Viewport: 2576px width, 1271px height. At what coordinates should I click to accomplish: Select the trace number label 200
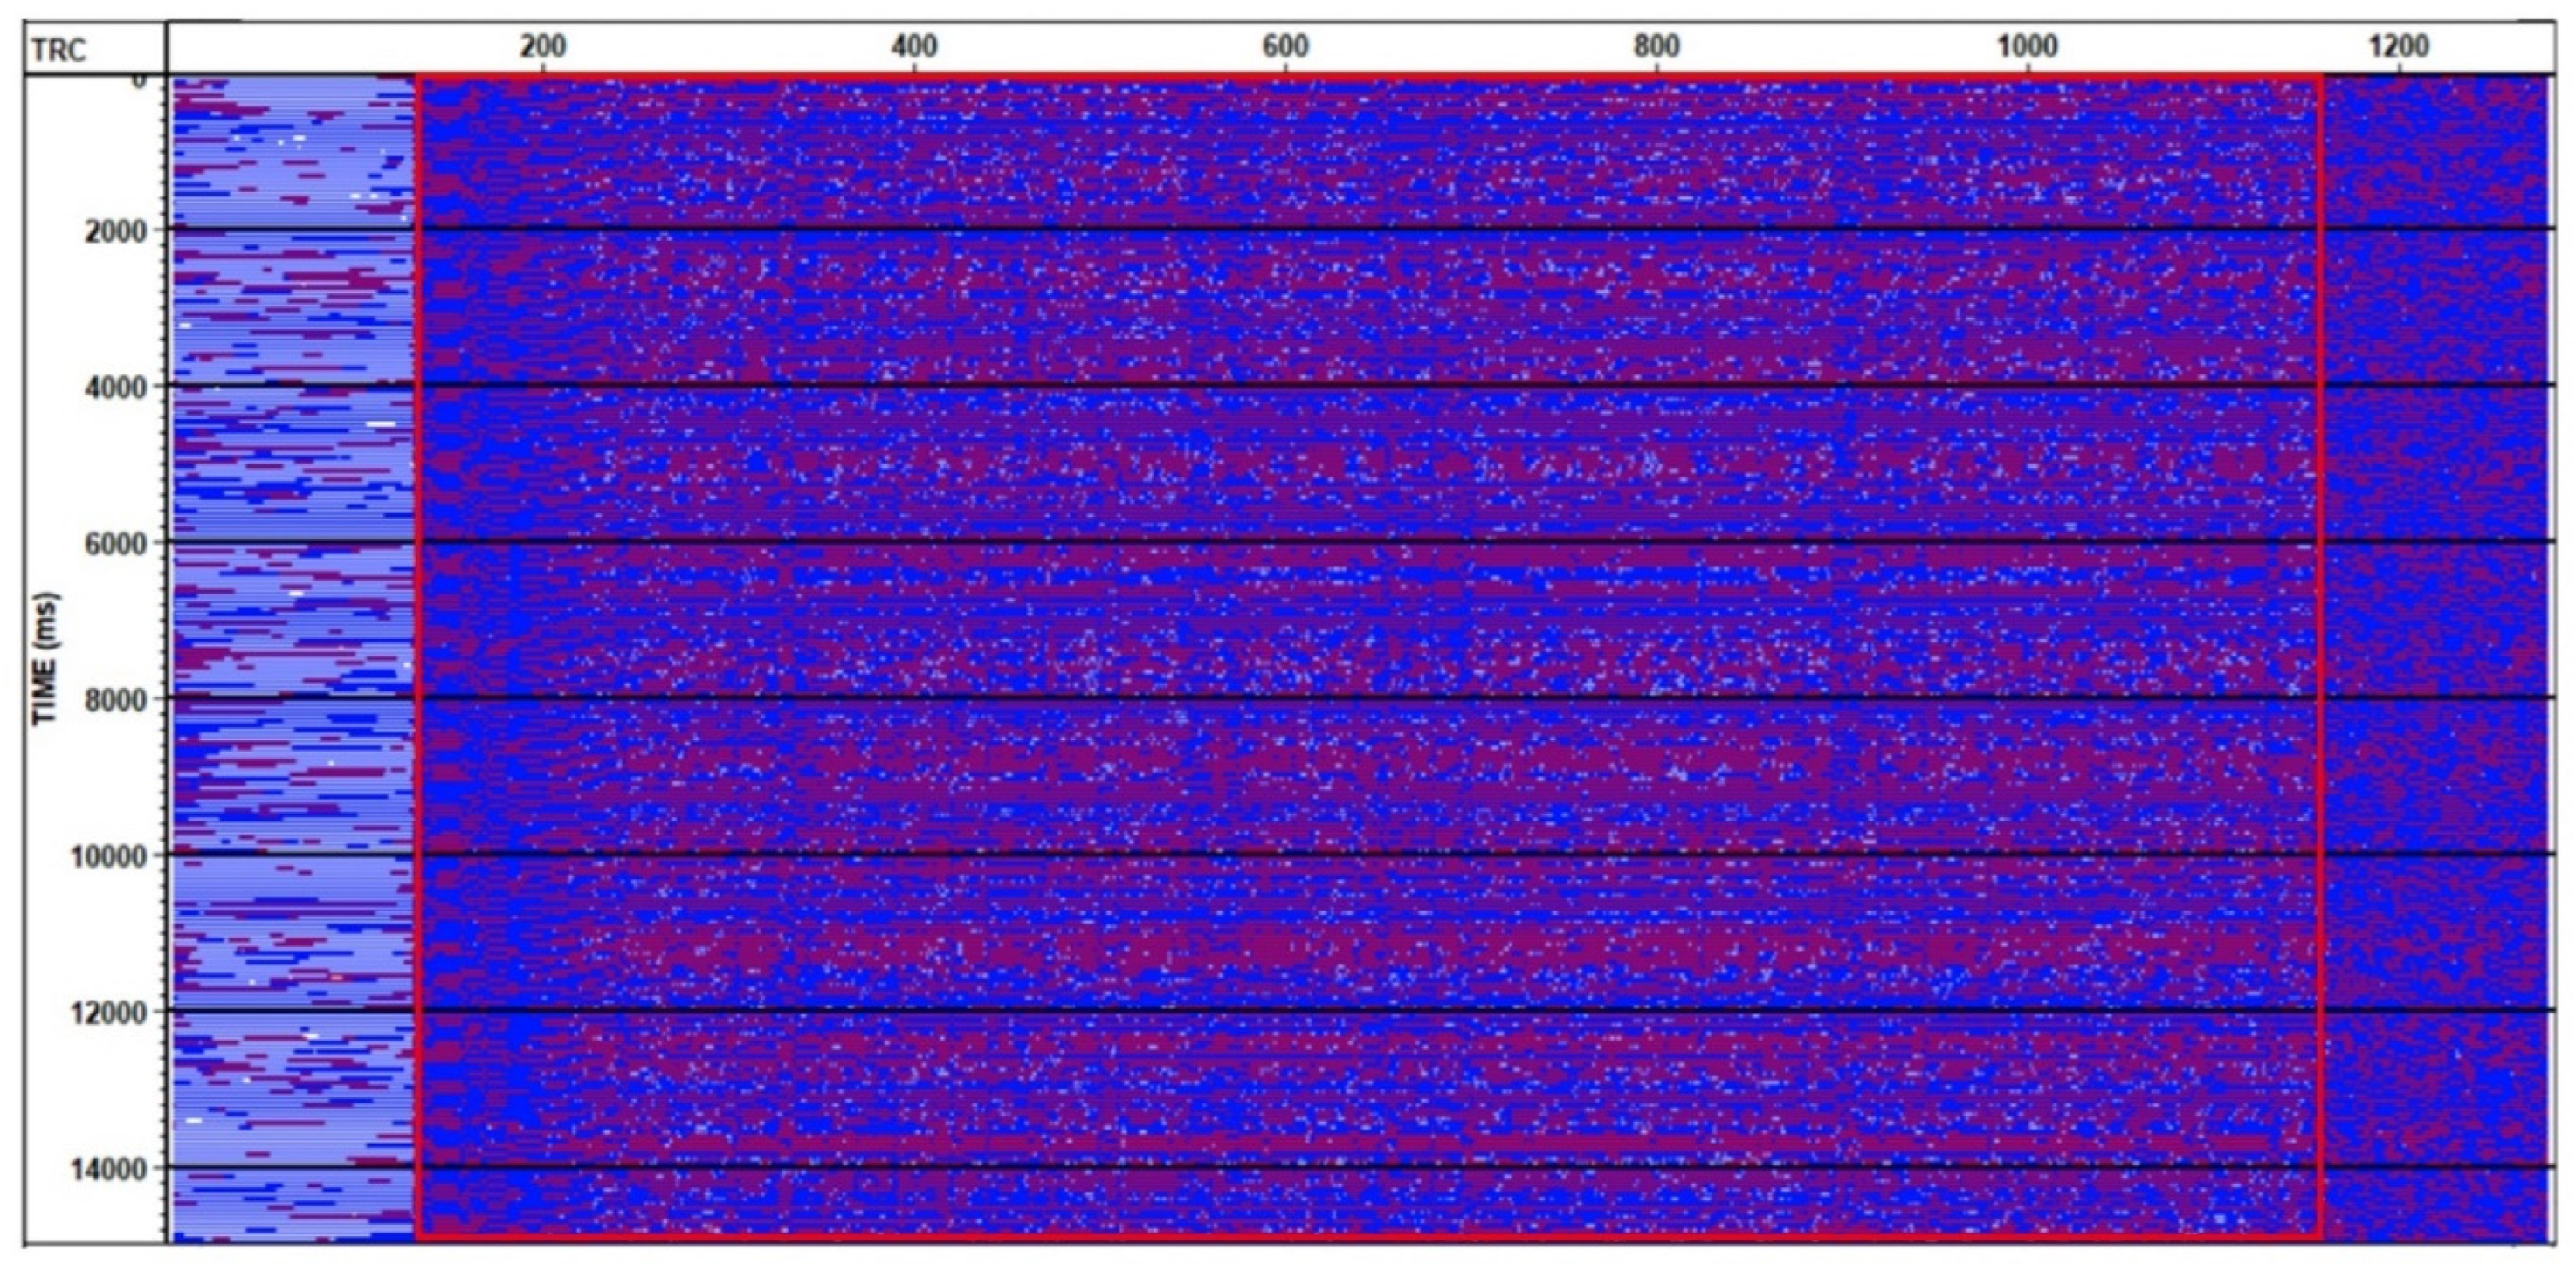542,42
